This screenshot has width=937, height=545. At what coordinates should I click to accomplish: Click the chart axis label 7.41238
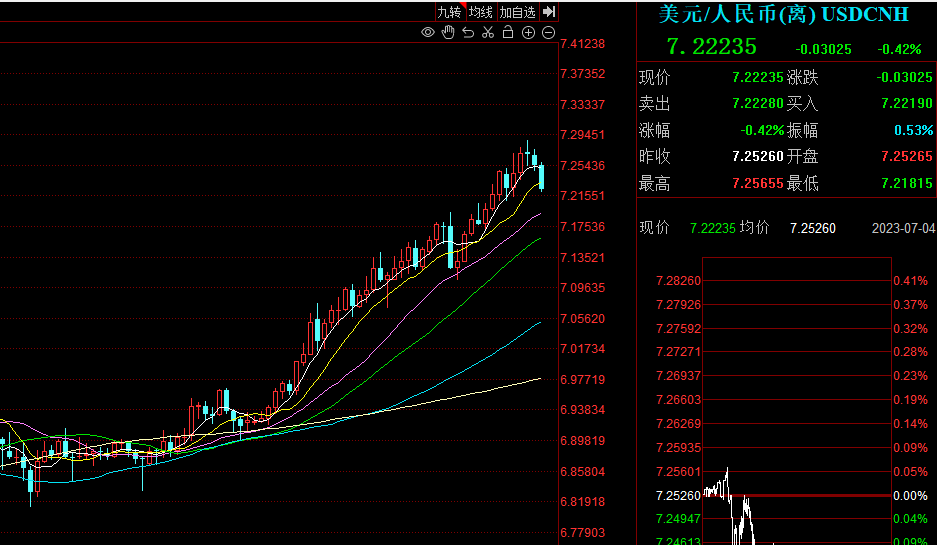coord(583,44)
